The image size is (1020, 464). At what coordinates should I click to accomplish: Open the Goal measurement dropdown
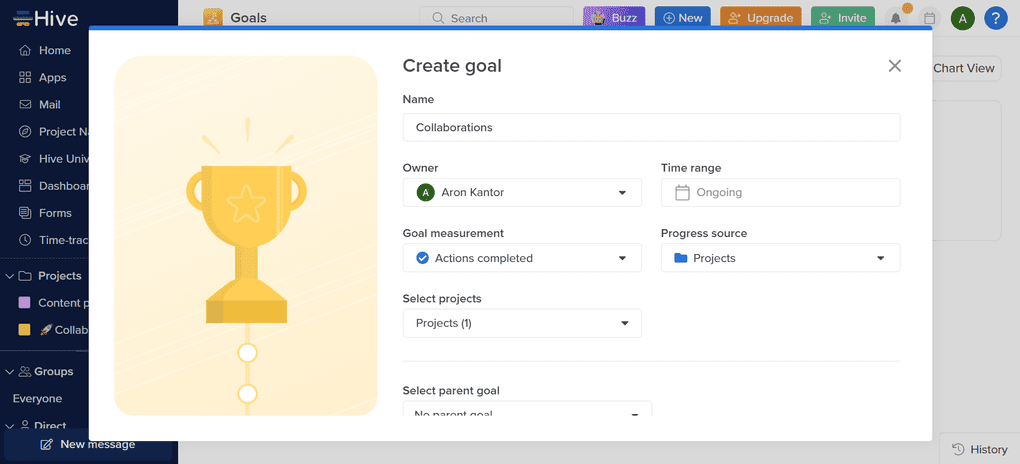pos(522,258)
